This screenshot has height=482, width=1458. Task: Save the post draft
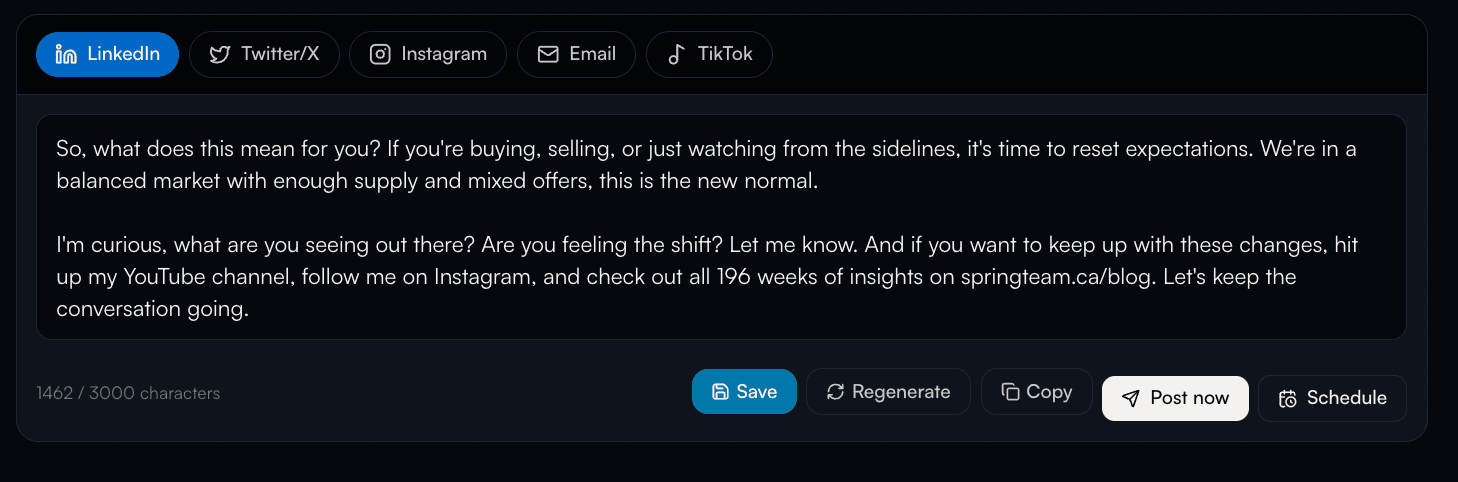point(744,392)
